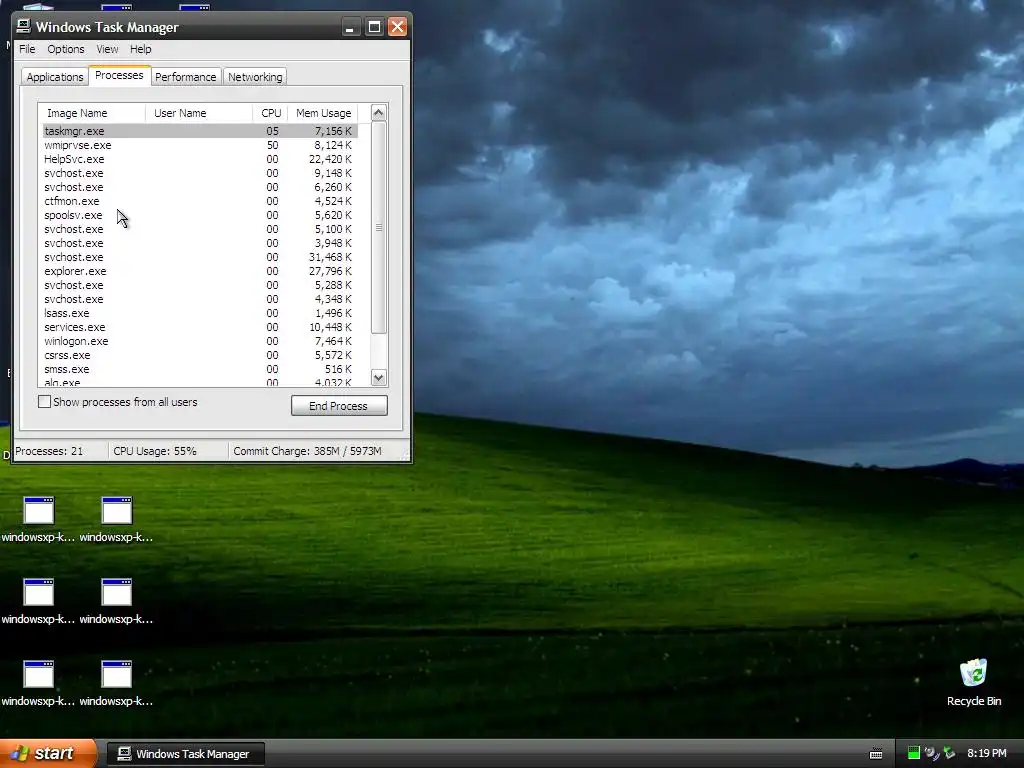This screenshot has height=768, width=1024.
Task: Enable Show processes from all users checkbox
Action: click(44, 402)
